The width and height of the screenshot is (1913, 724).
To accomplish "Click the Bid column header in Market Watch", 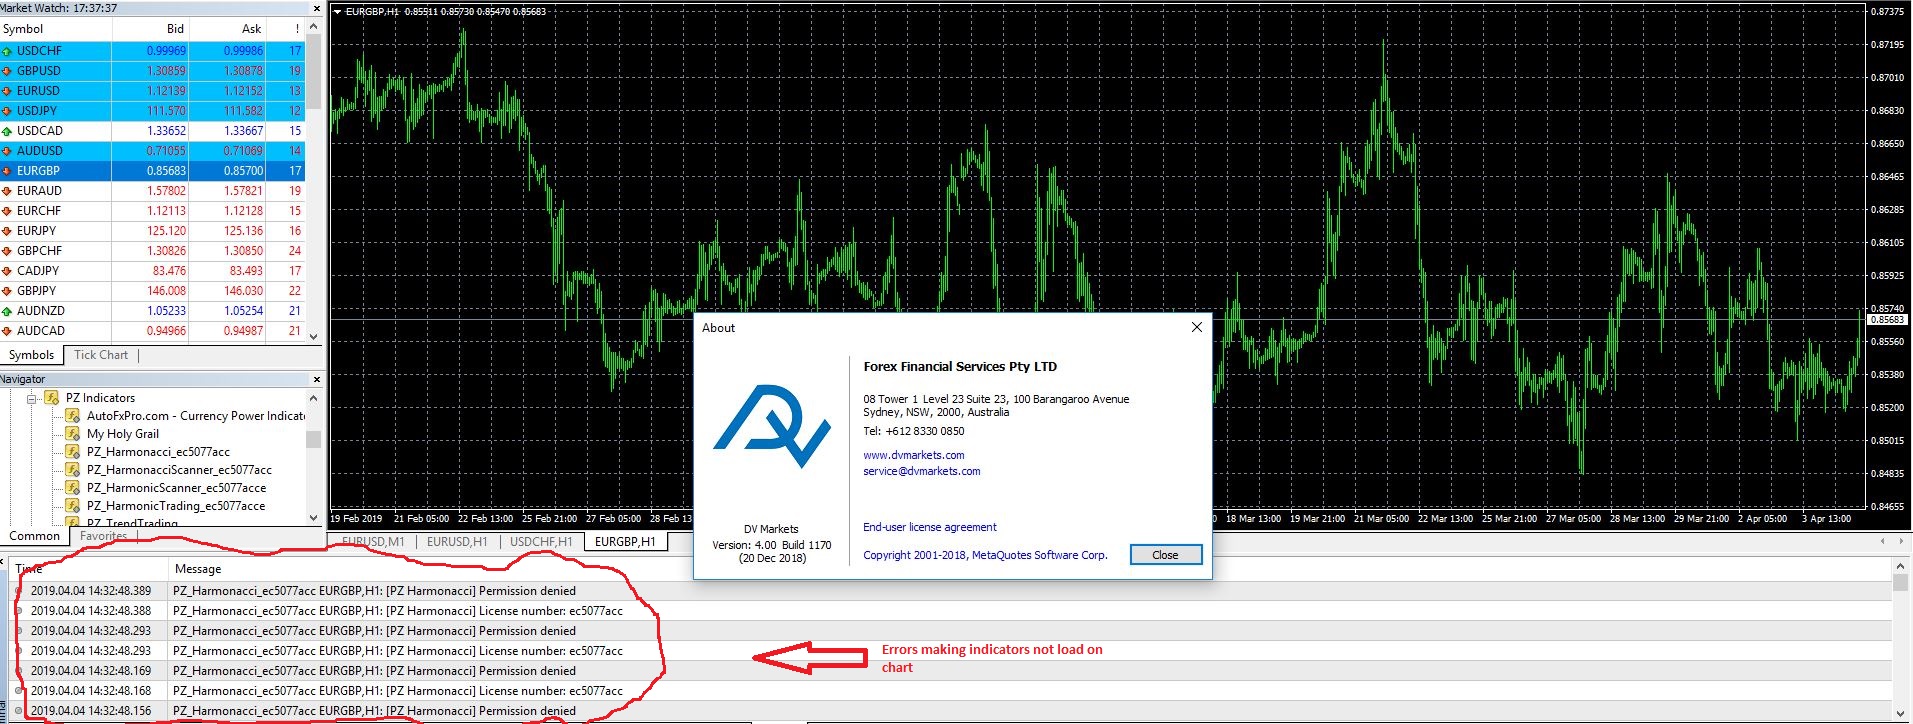I will pyautogui.click(x=150, y=29).
